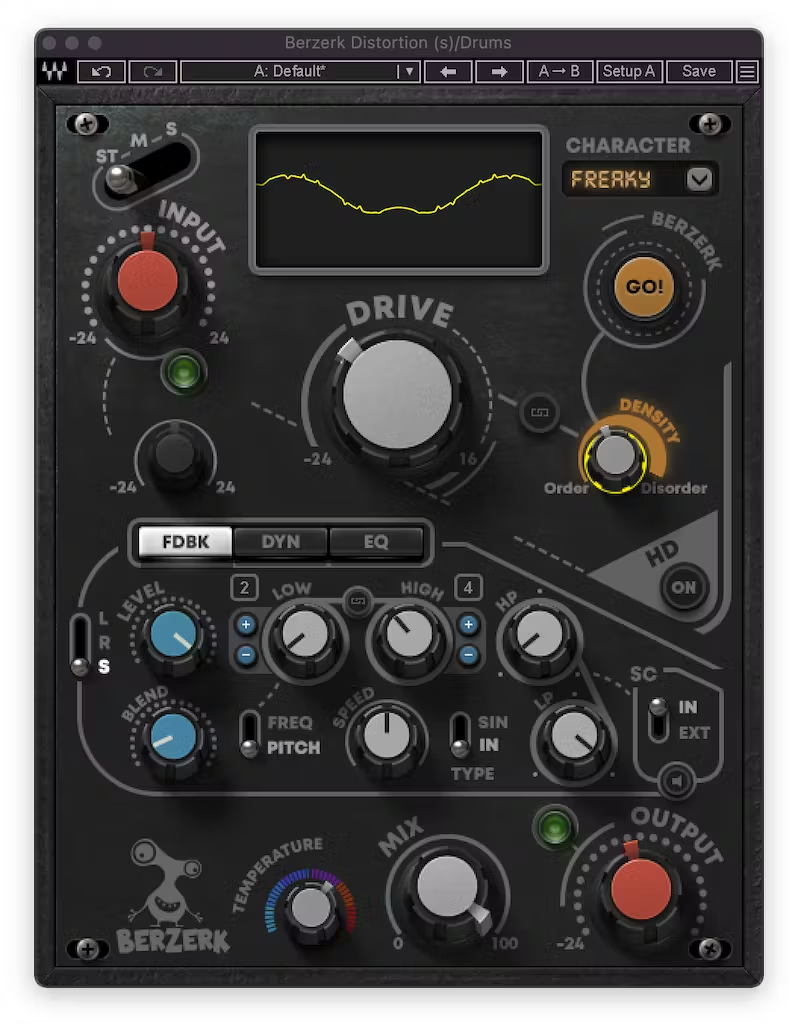
Task: Click the blue Blend knob
Action: point(173,737)
